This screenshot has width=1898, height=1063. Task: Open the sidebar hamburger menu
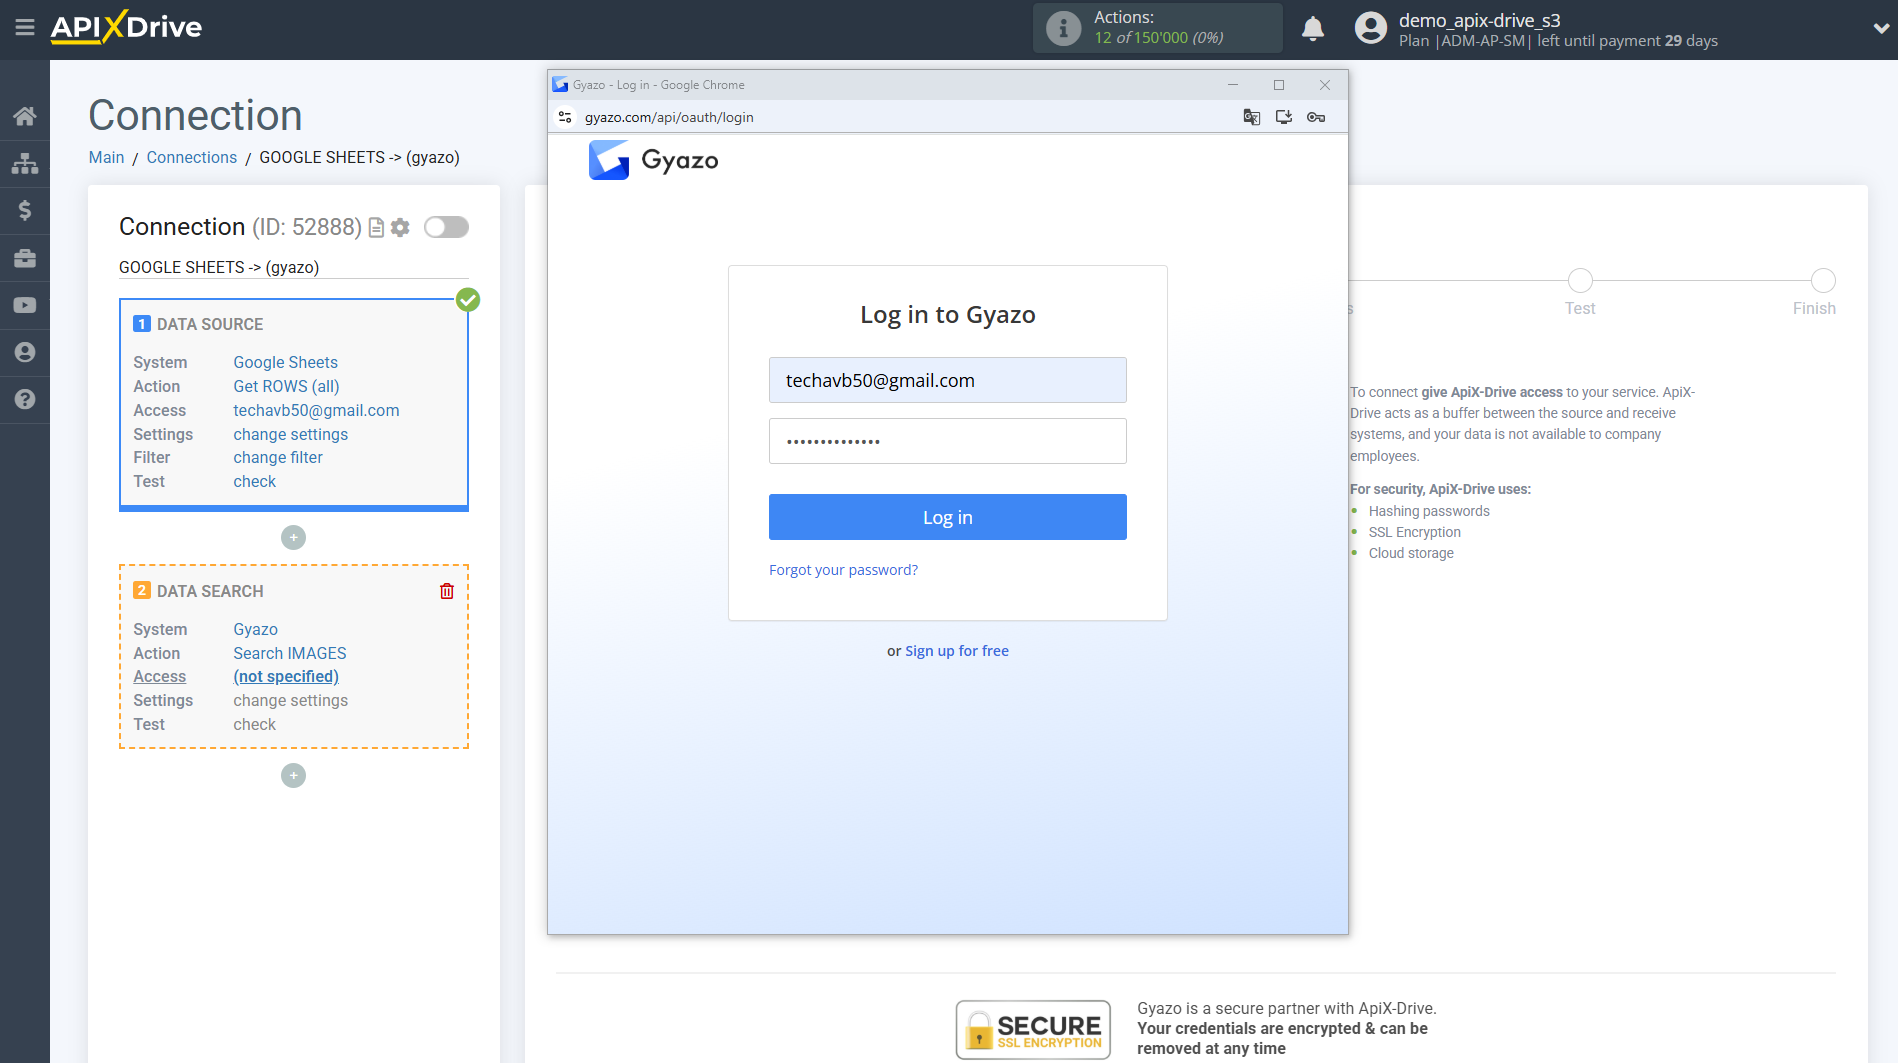pos(25,28)
